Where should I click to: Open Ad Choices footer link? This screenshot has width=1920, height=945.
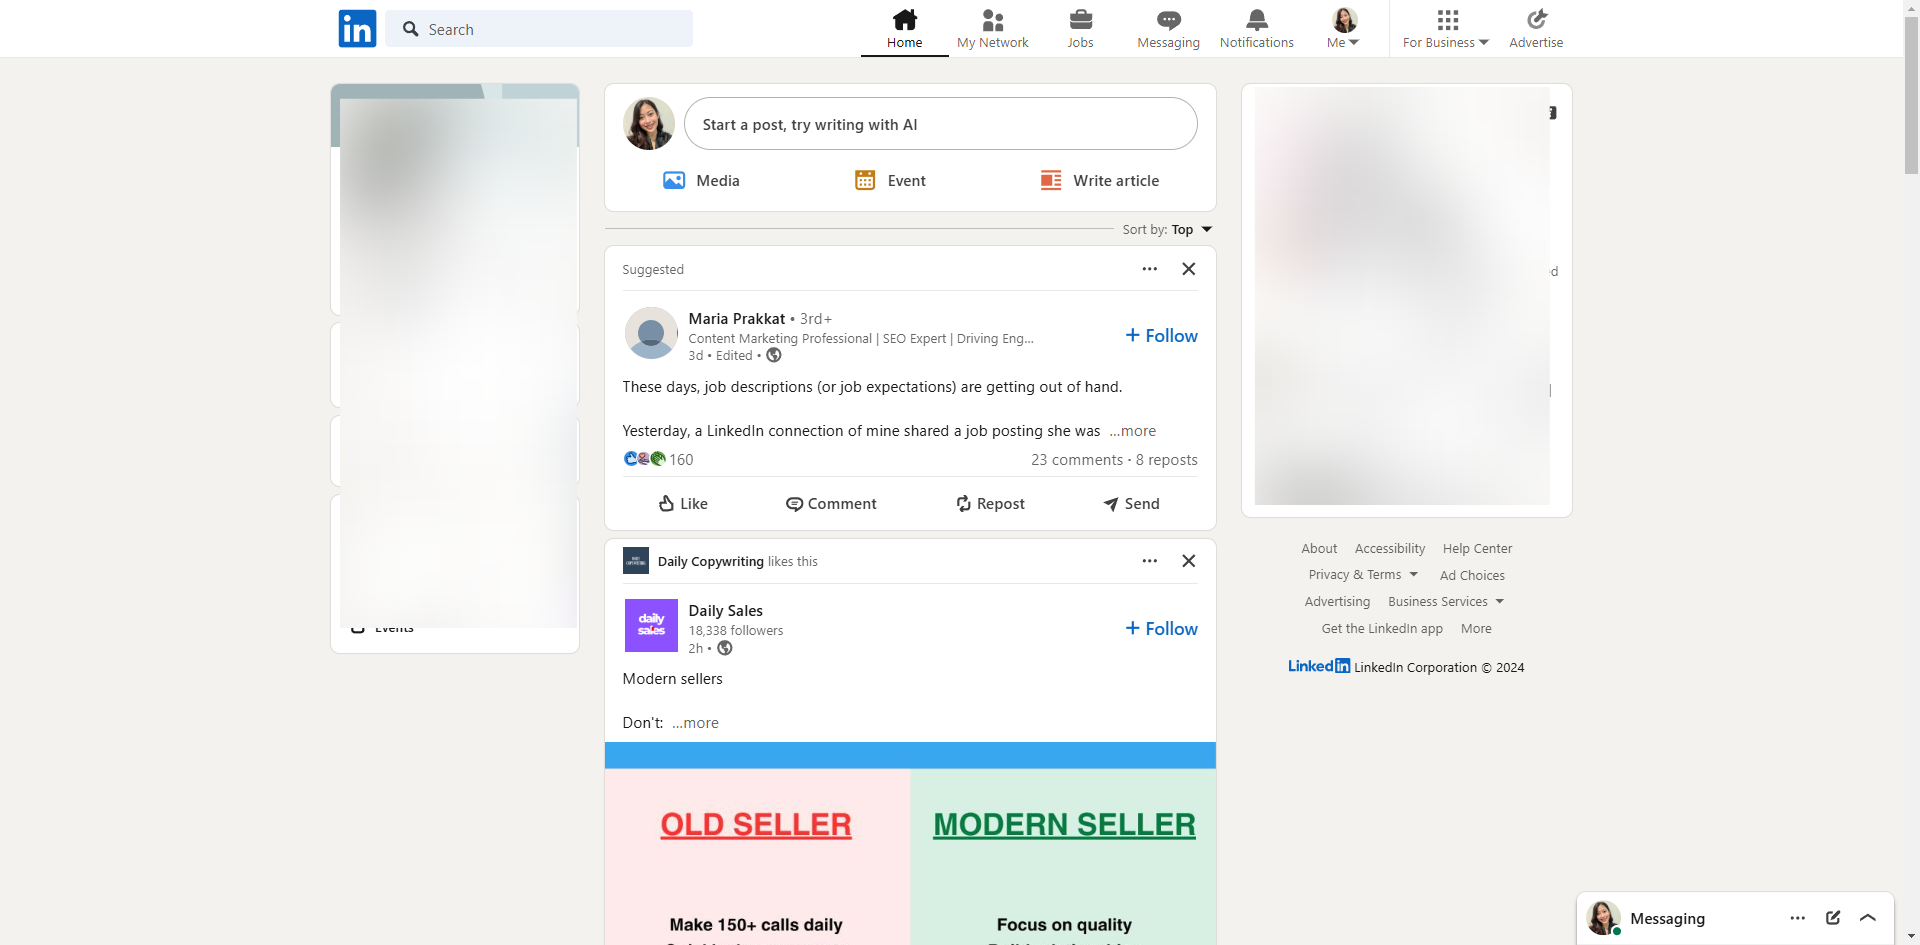[1472, 575]
